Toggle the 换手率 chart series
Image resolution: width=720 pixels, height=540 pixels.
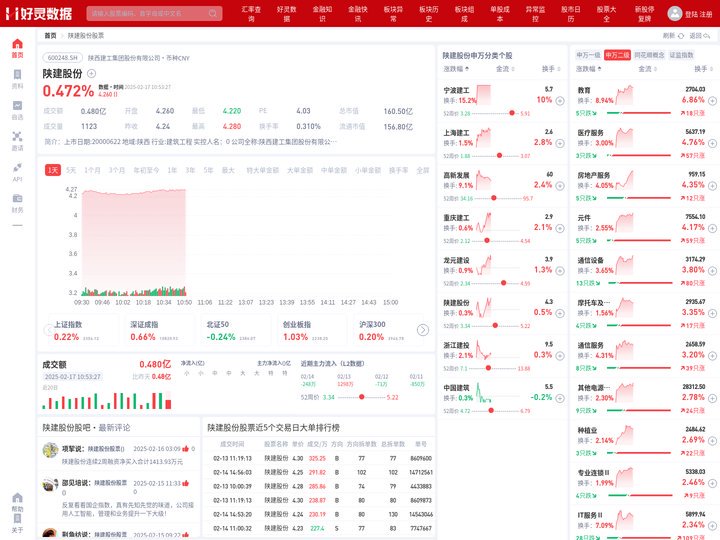point(399,170)
